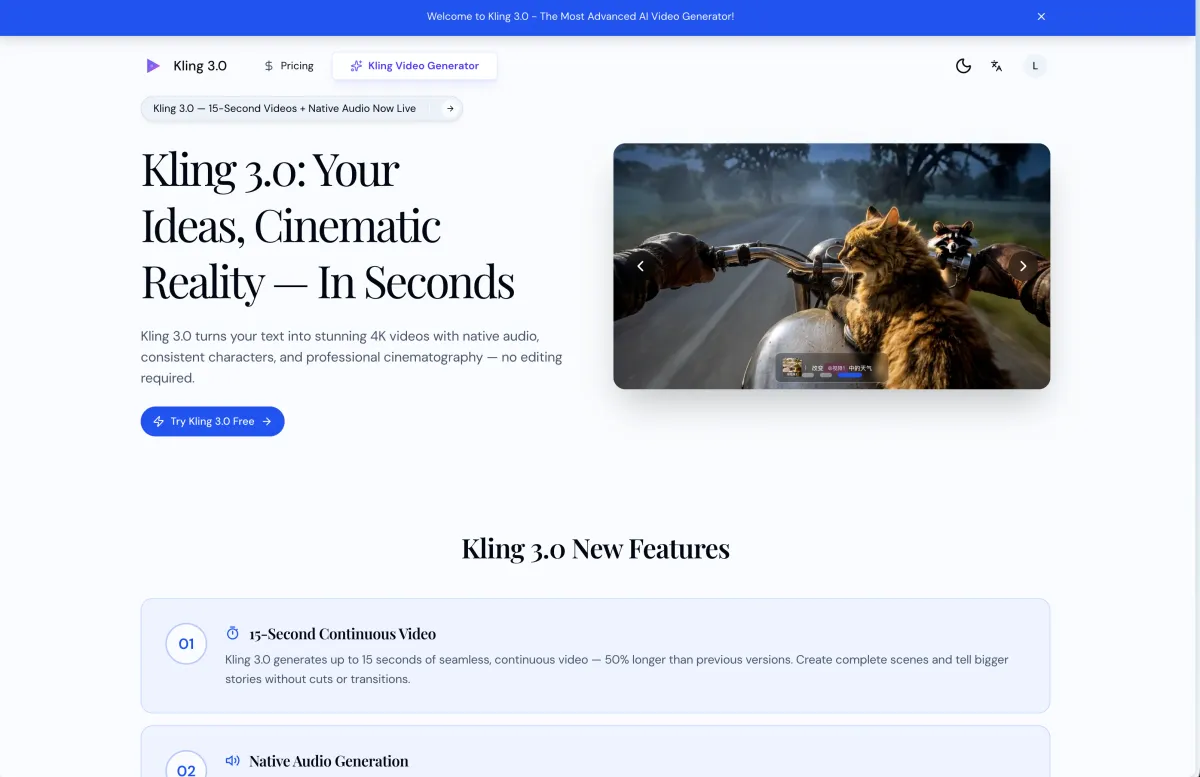Click the right arrow in Try Kling 3.0 Free
This screenshot has width=1200, height=777.
coord(267,421)
